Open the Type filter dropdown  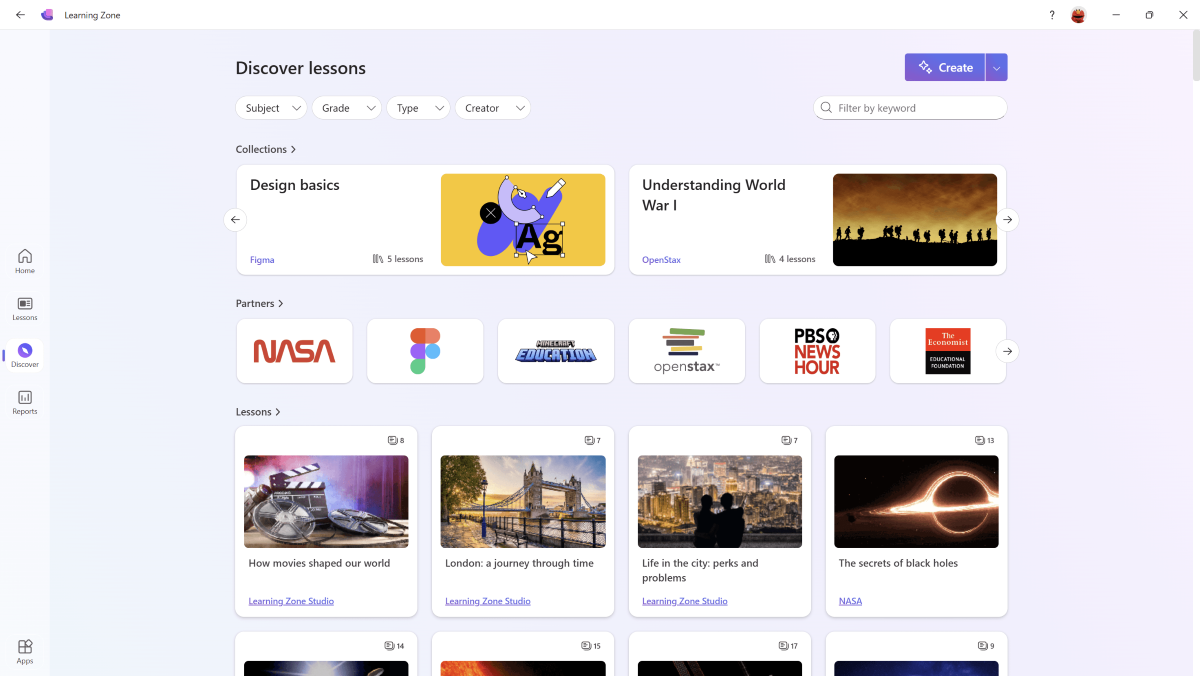[x=418, y=108]
